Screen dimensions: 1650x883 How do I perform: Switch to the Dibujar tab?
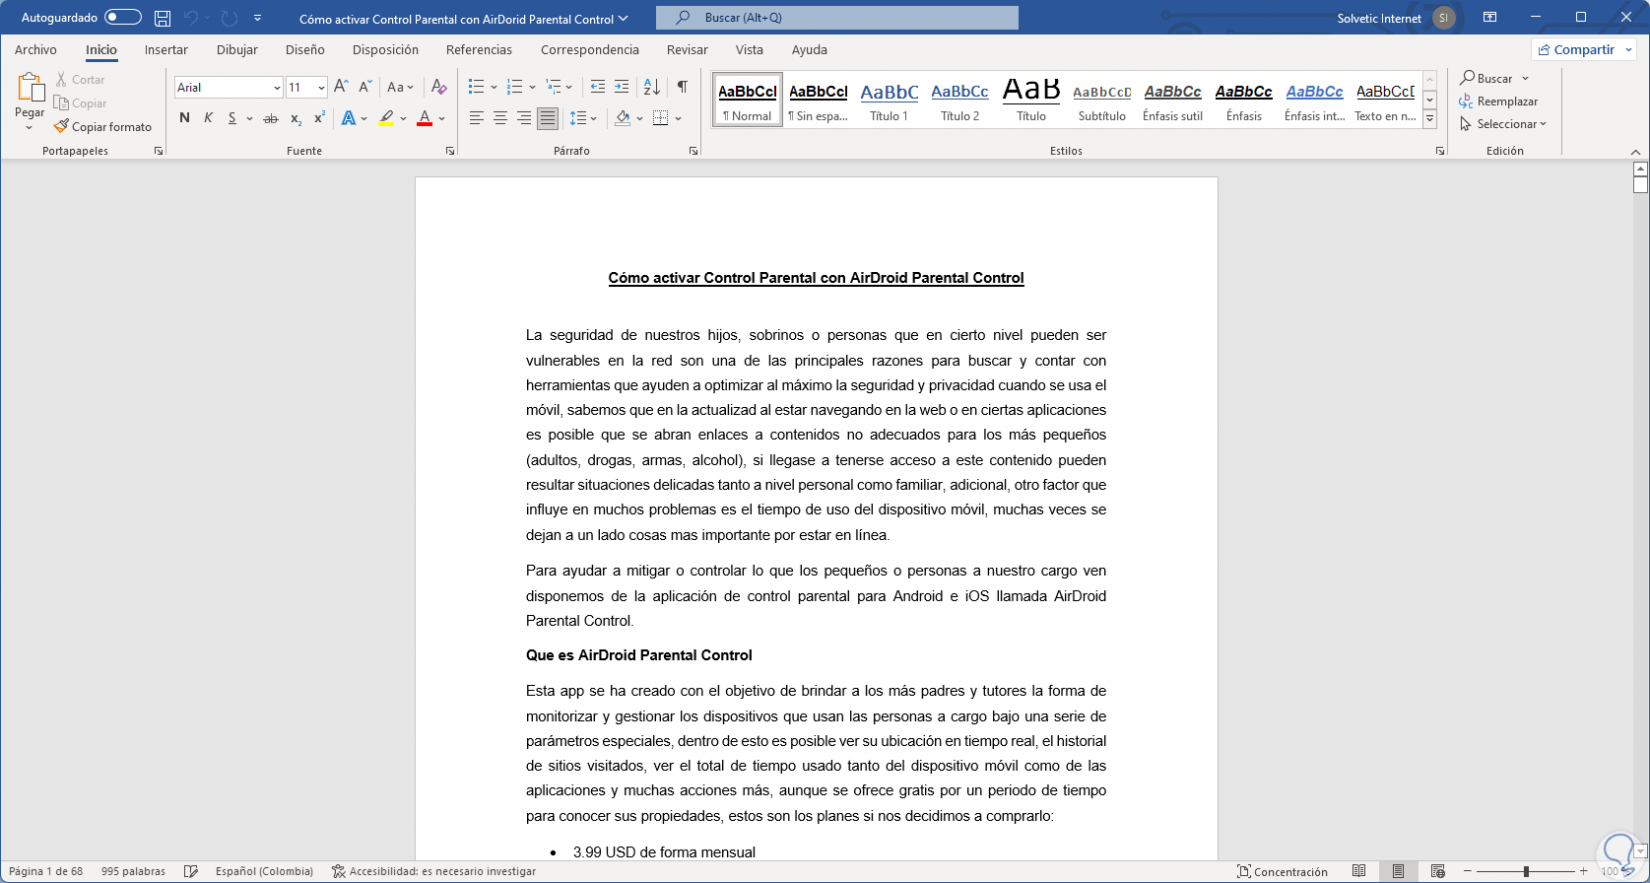click(237, 50)
